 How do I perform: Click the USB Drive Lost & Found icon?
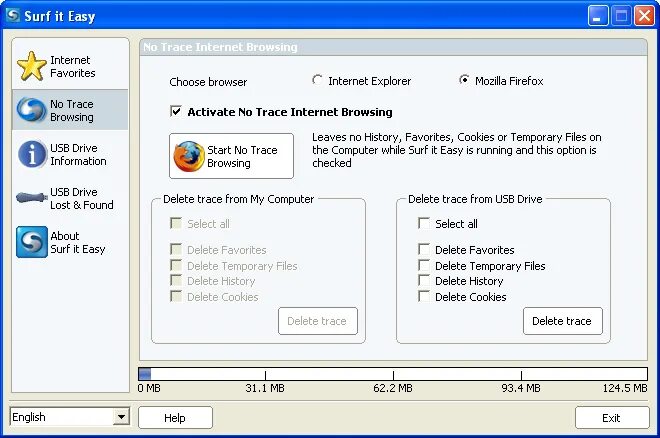point(32,197)
